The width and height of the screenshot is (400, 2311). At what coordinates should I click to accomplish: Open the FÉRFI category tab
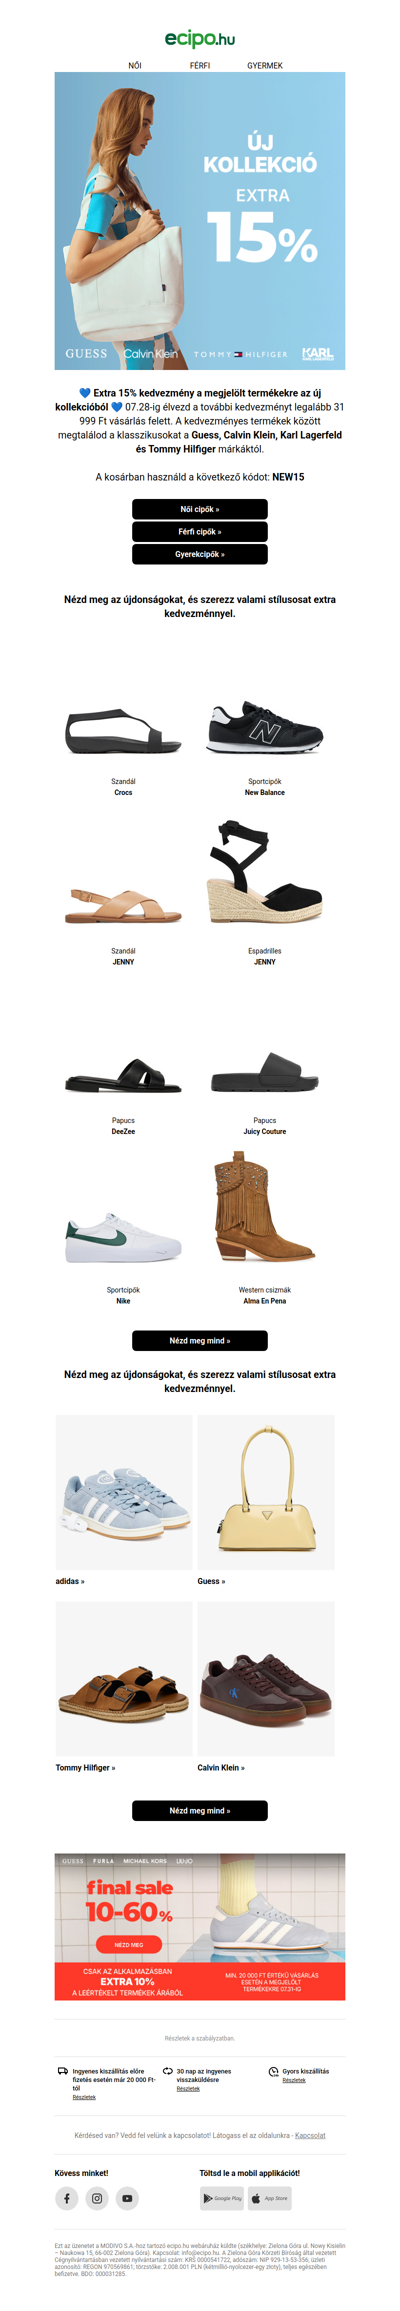pyautogui.click(x=200, y=65)
